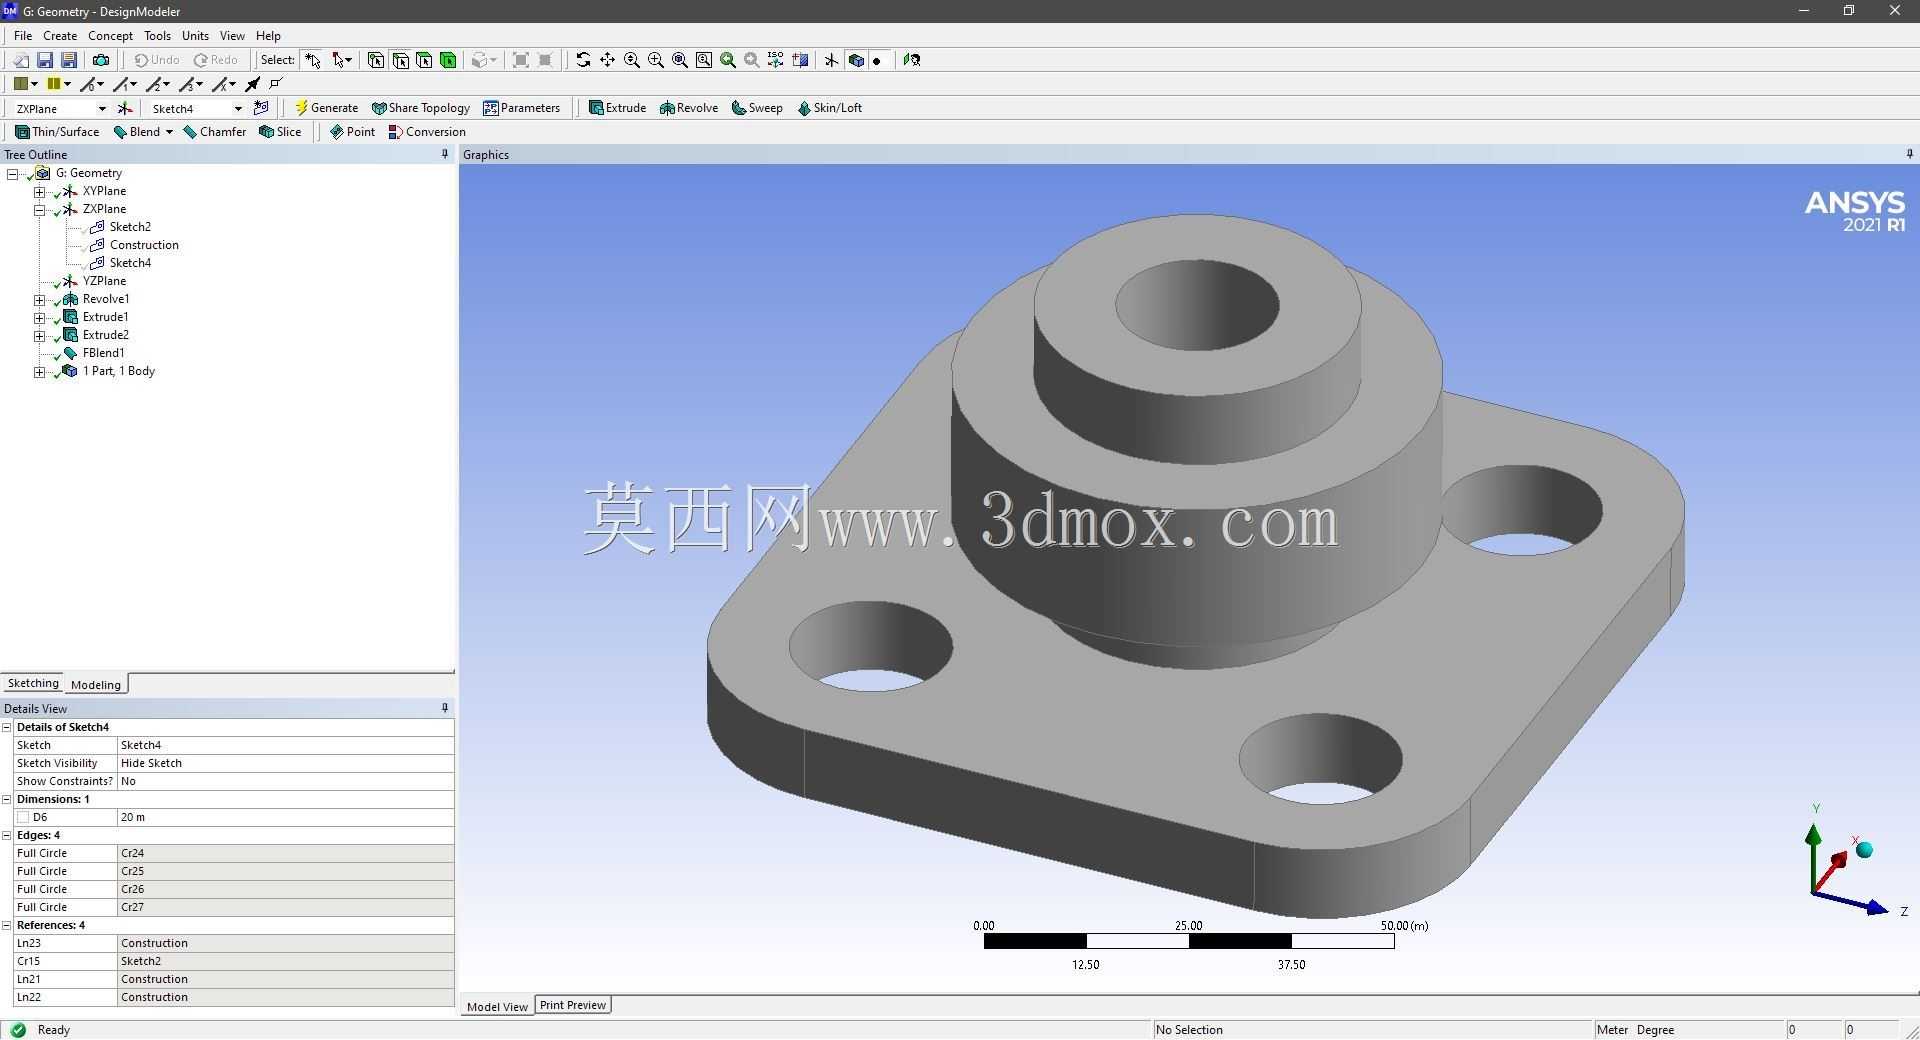Set ISO isometric view
The image size is (1920, 1040).
click(x=776, y=60)
